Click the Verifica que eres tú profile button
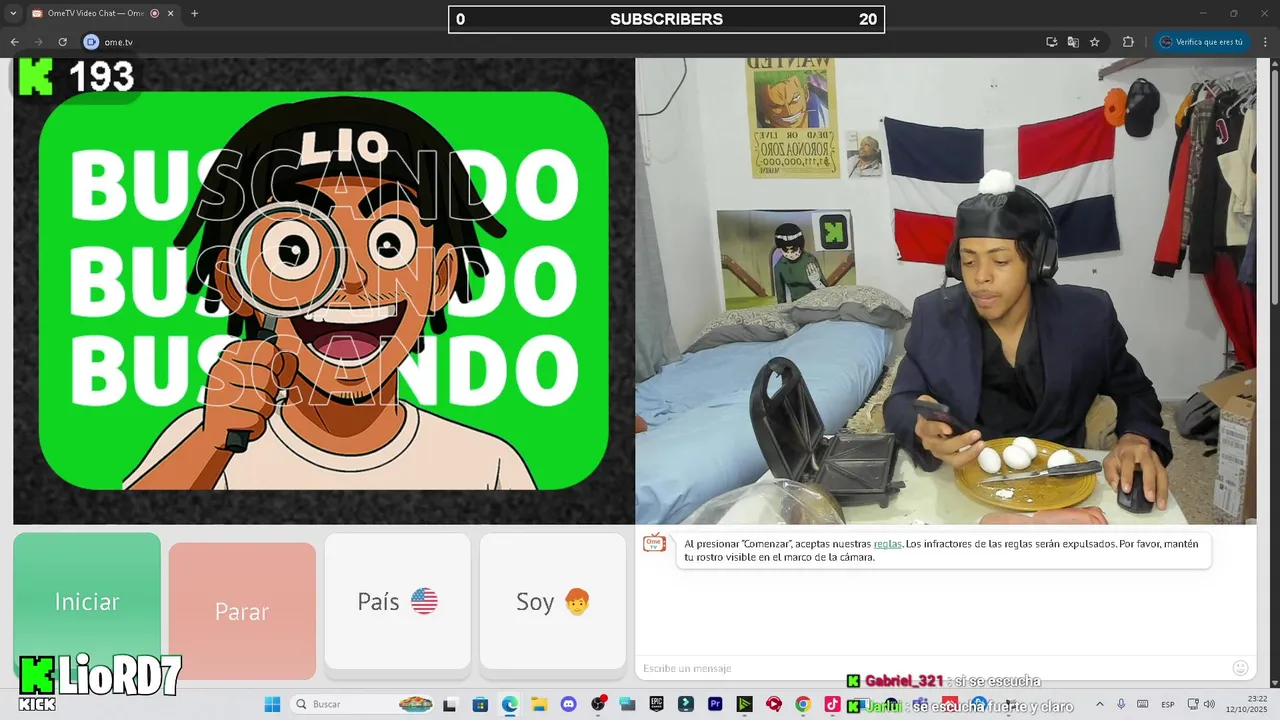The height and width of the screenshot is (720, 1280). pos(1204,42)
